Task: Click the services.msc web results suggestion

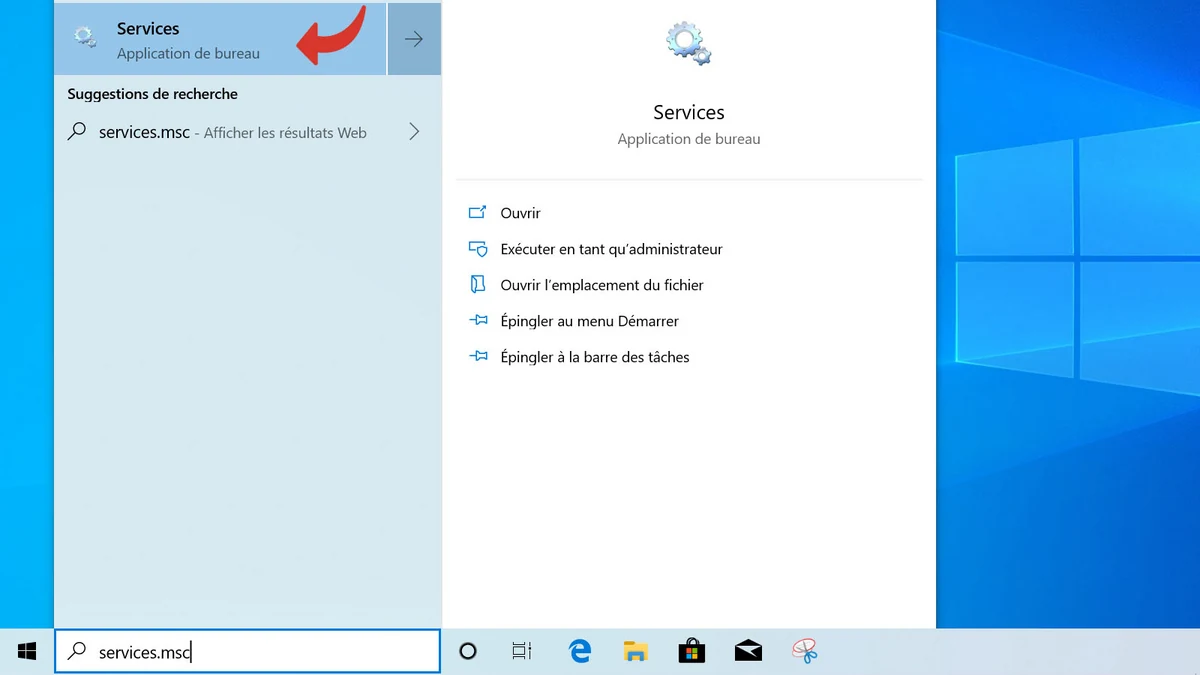Action: point(232,132)
